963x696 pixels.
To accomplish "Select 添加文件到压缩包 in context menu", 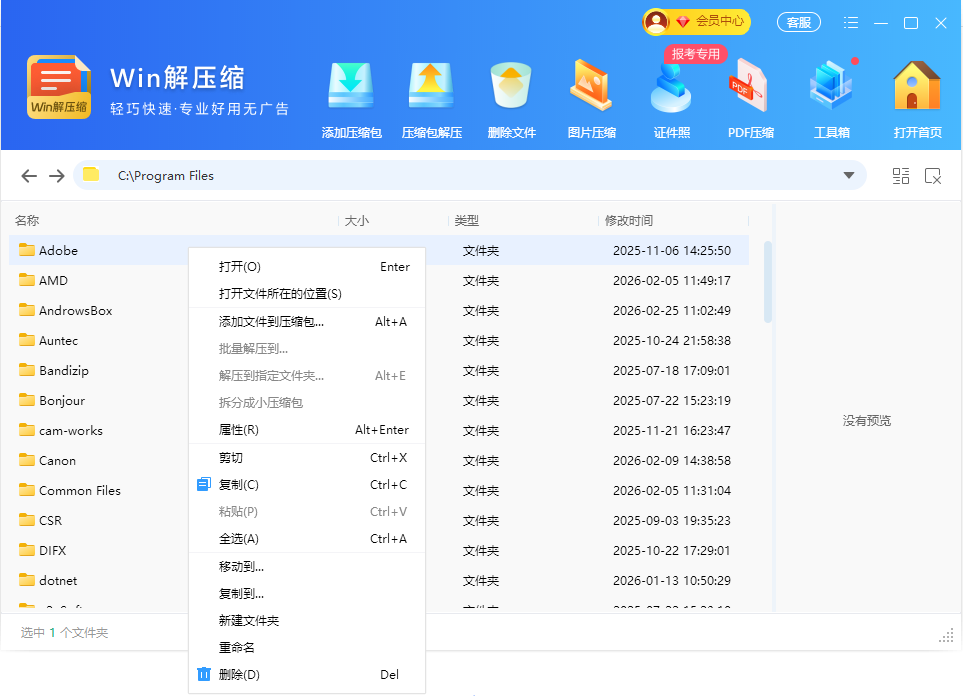I will tap(271, 322).
